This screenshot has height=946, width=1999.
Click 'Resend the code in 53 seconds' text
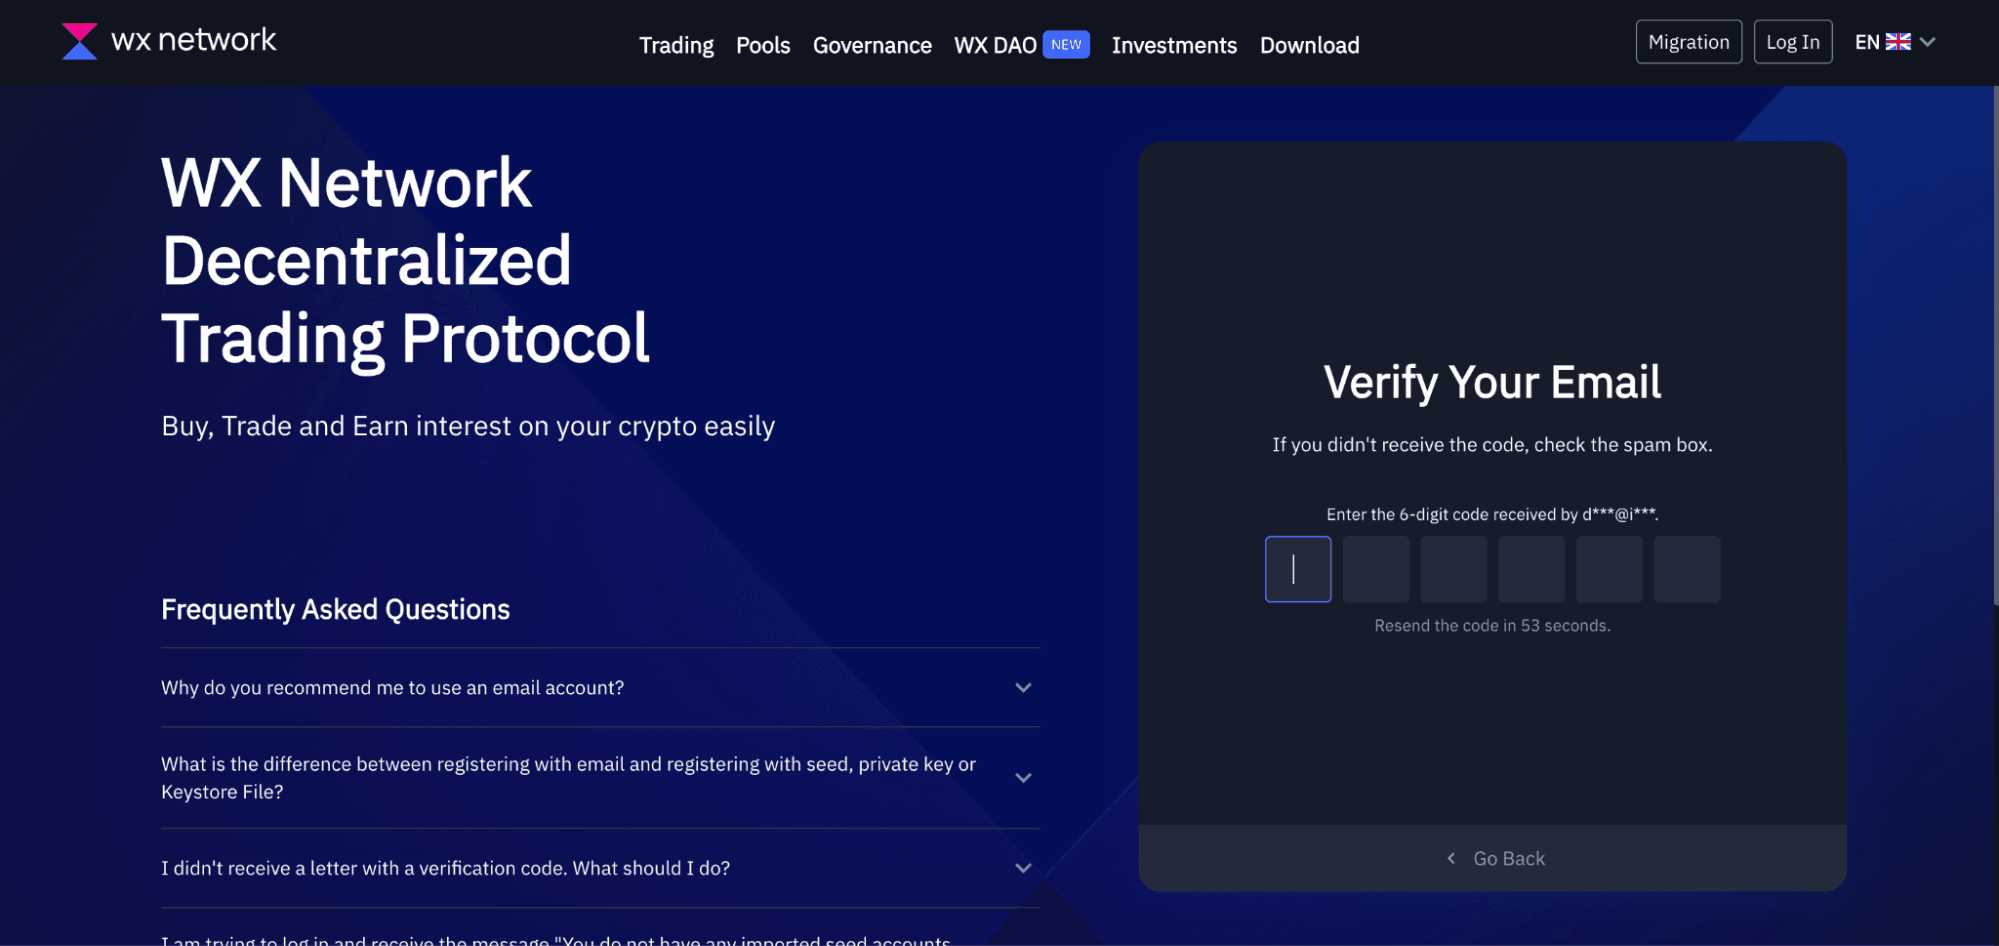(x=1492, y=626)
